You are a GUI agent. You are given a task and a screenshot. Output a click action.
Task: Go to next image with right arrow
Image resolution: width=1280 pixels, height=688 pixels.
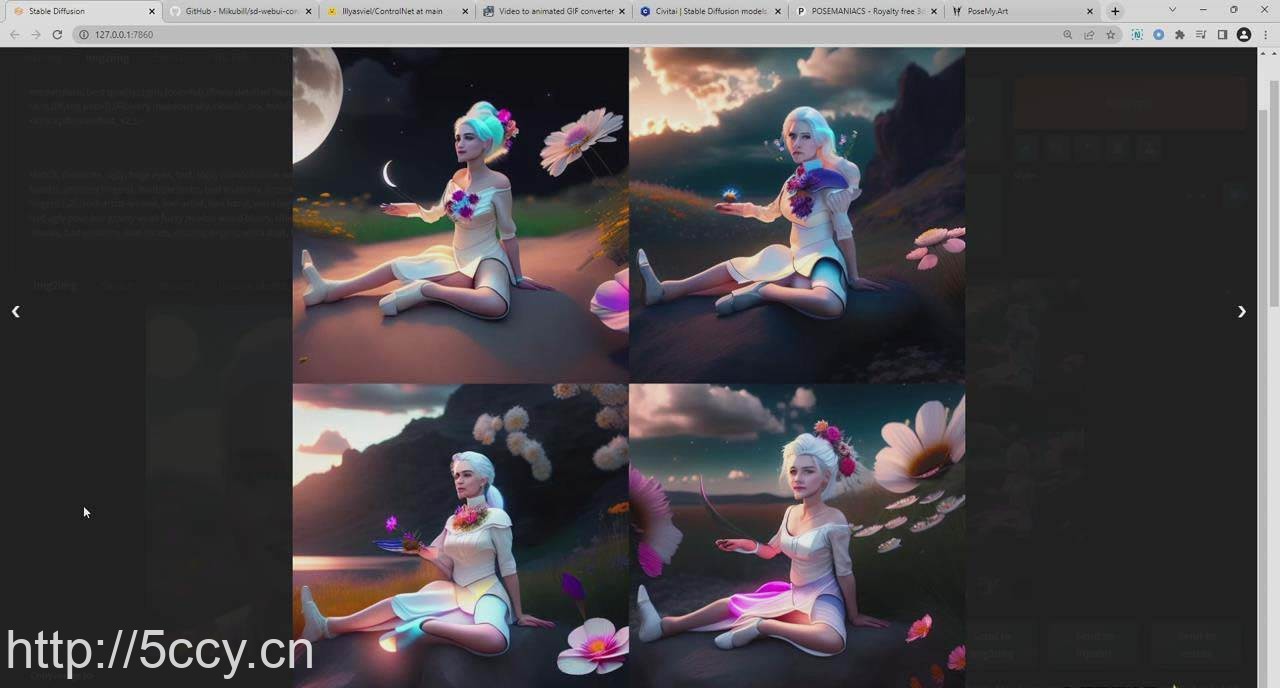coord(1241,312)
